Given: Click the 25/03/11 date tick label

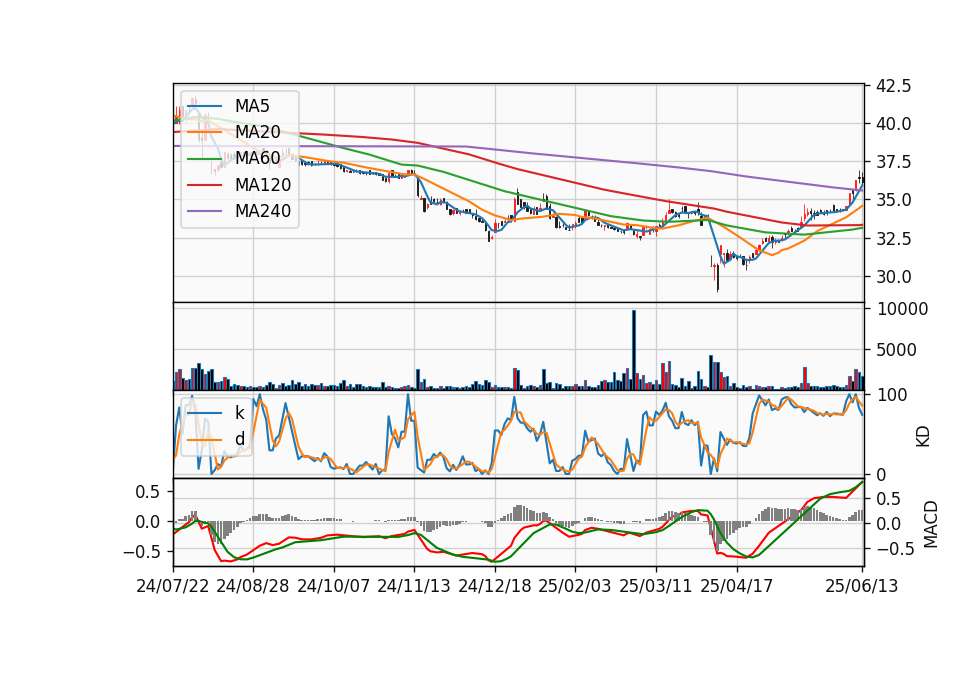Looking at the screenshot, I should click(x=656, y=587).
